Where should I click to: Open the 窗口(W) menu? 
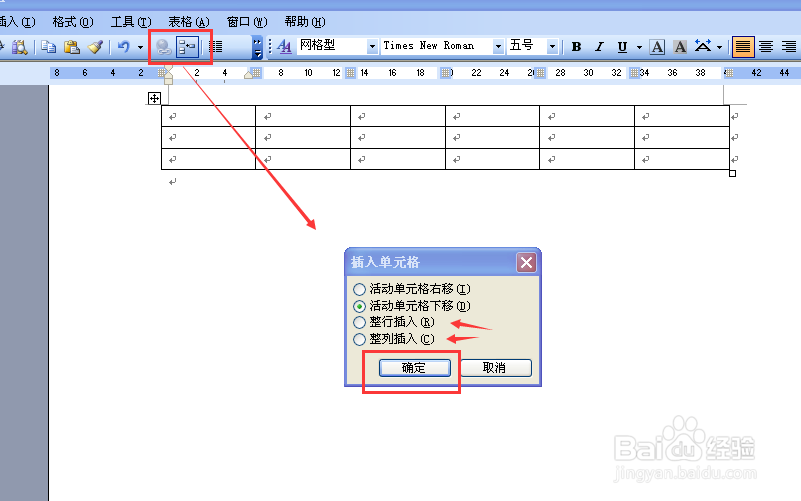(x=247, y=22)
